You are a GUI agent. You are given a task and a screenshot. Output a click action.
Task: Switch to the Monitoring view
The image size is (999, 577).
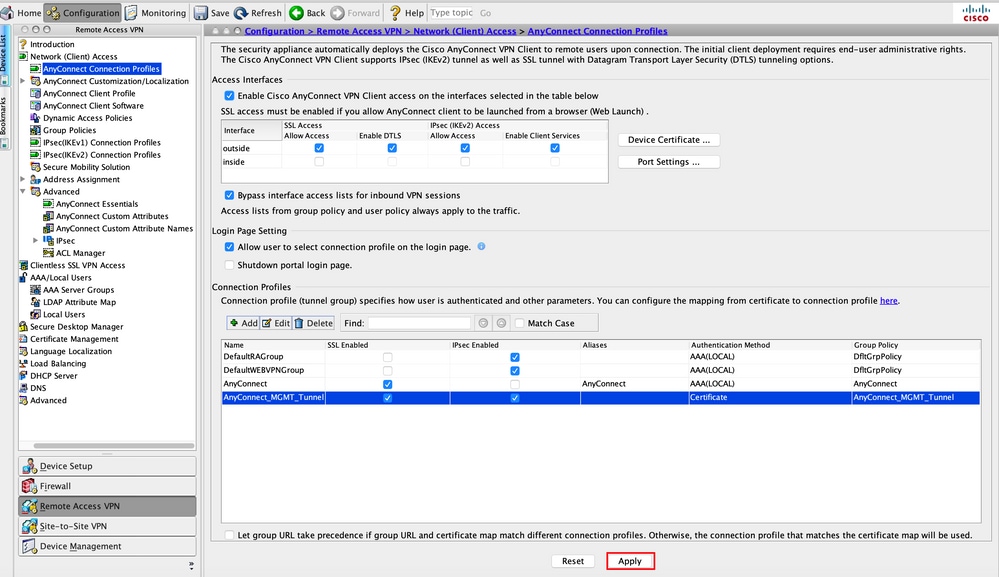(156, 13)
